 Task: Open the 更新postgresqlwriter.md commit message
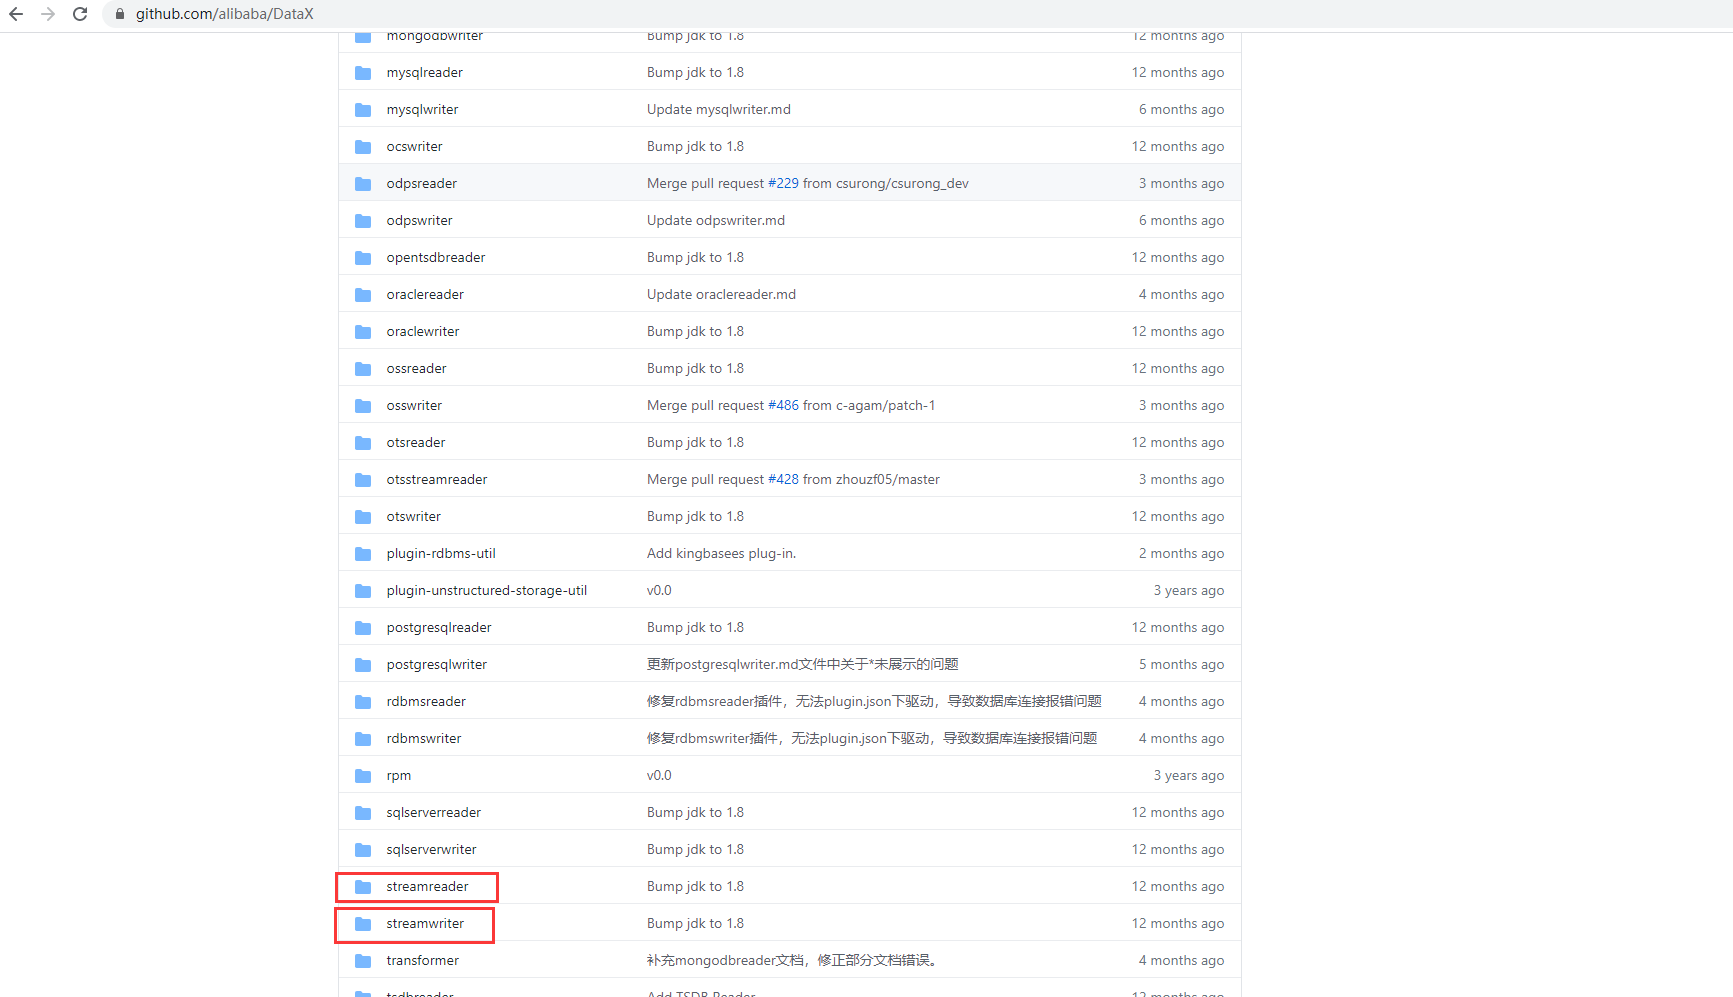coord(803,665)
